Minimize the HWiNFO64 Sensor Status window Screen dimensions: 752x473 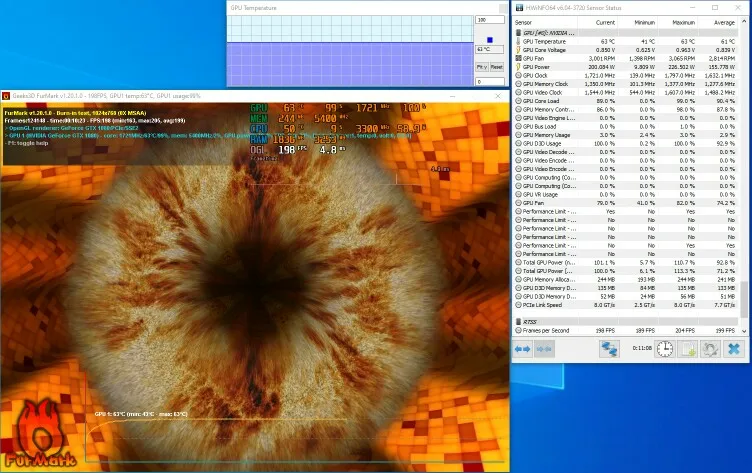click(x=693, y=8)
